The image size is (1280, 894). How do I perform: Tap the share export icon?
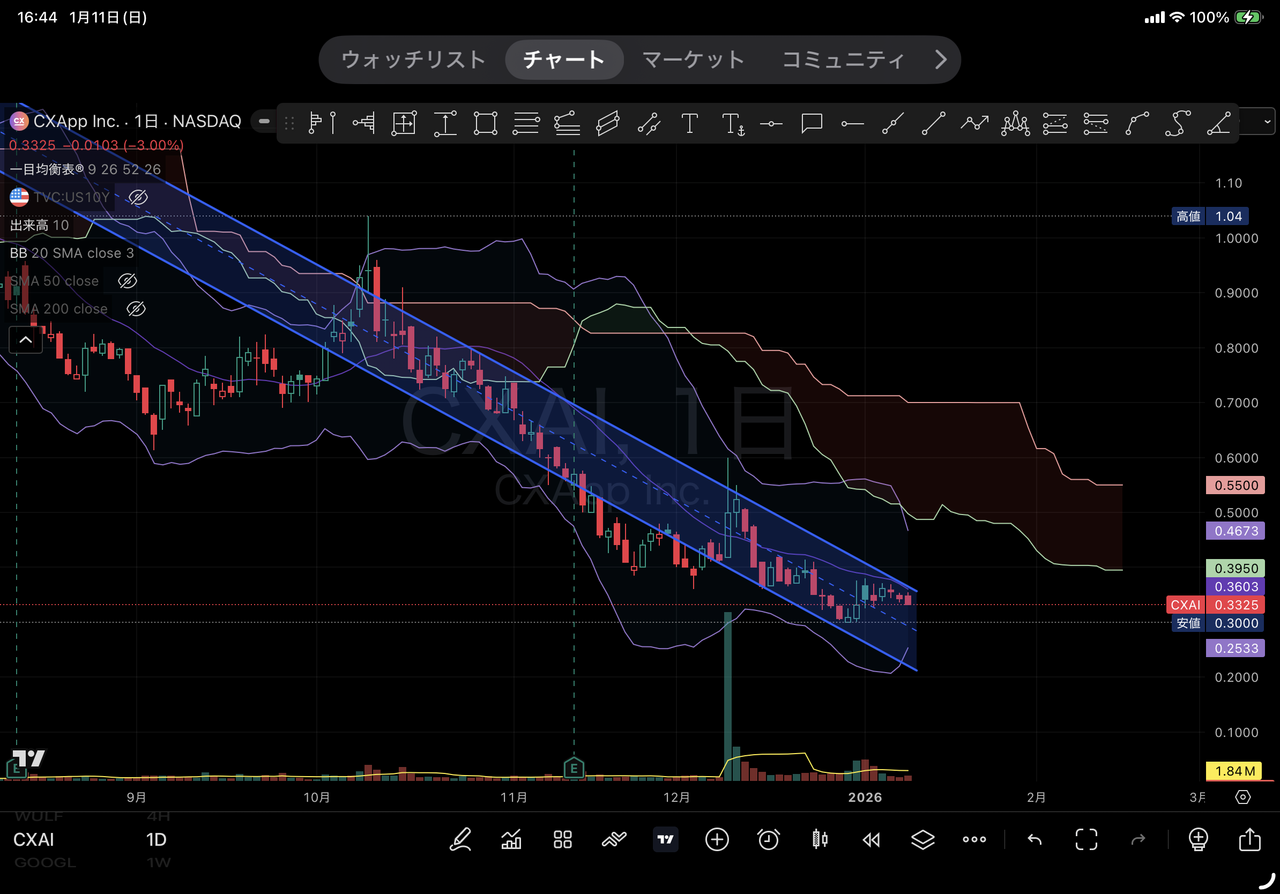[1249, 840]
